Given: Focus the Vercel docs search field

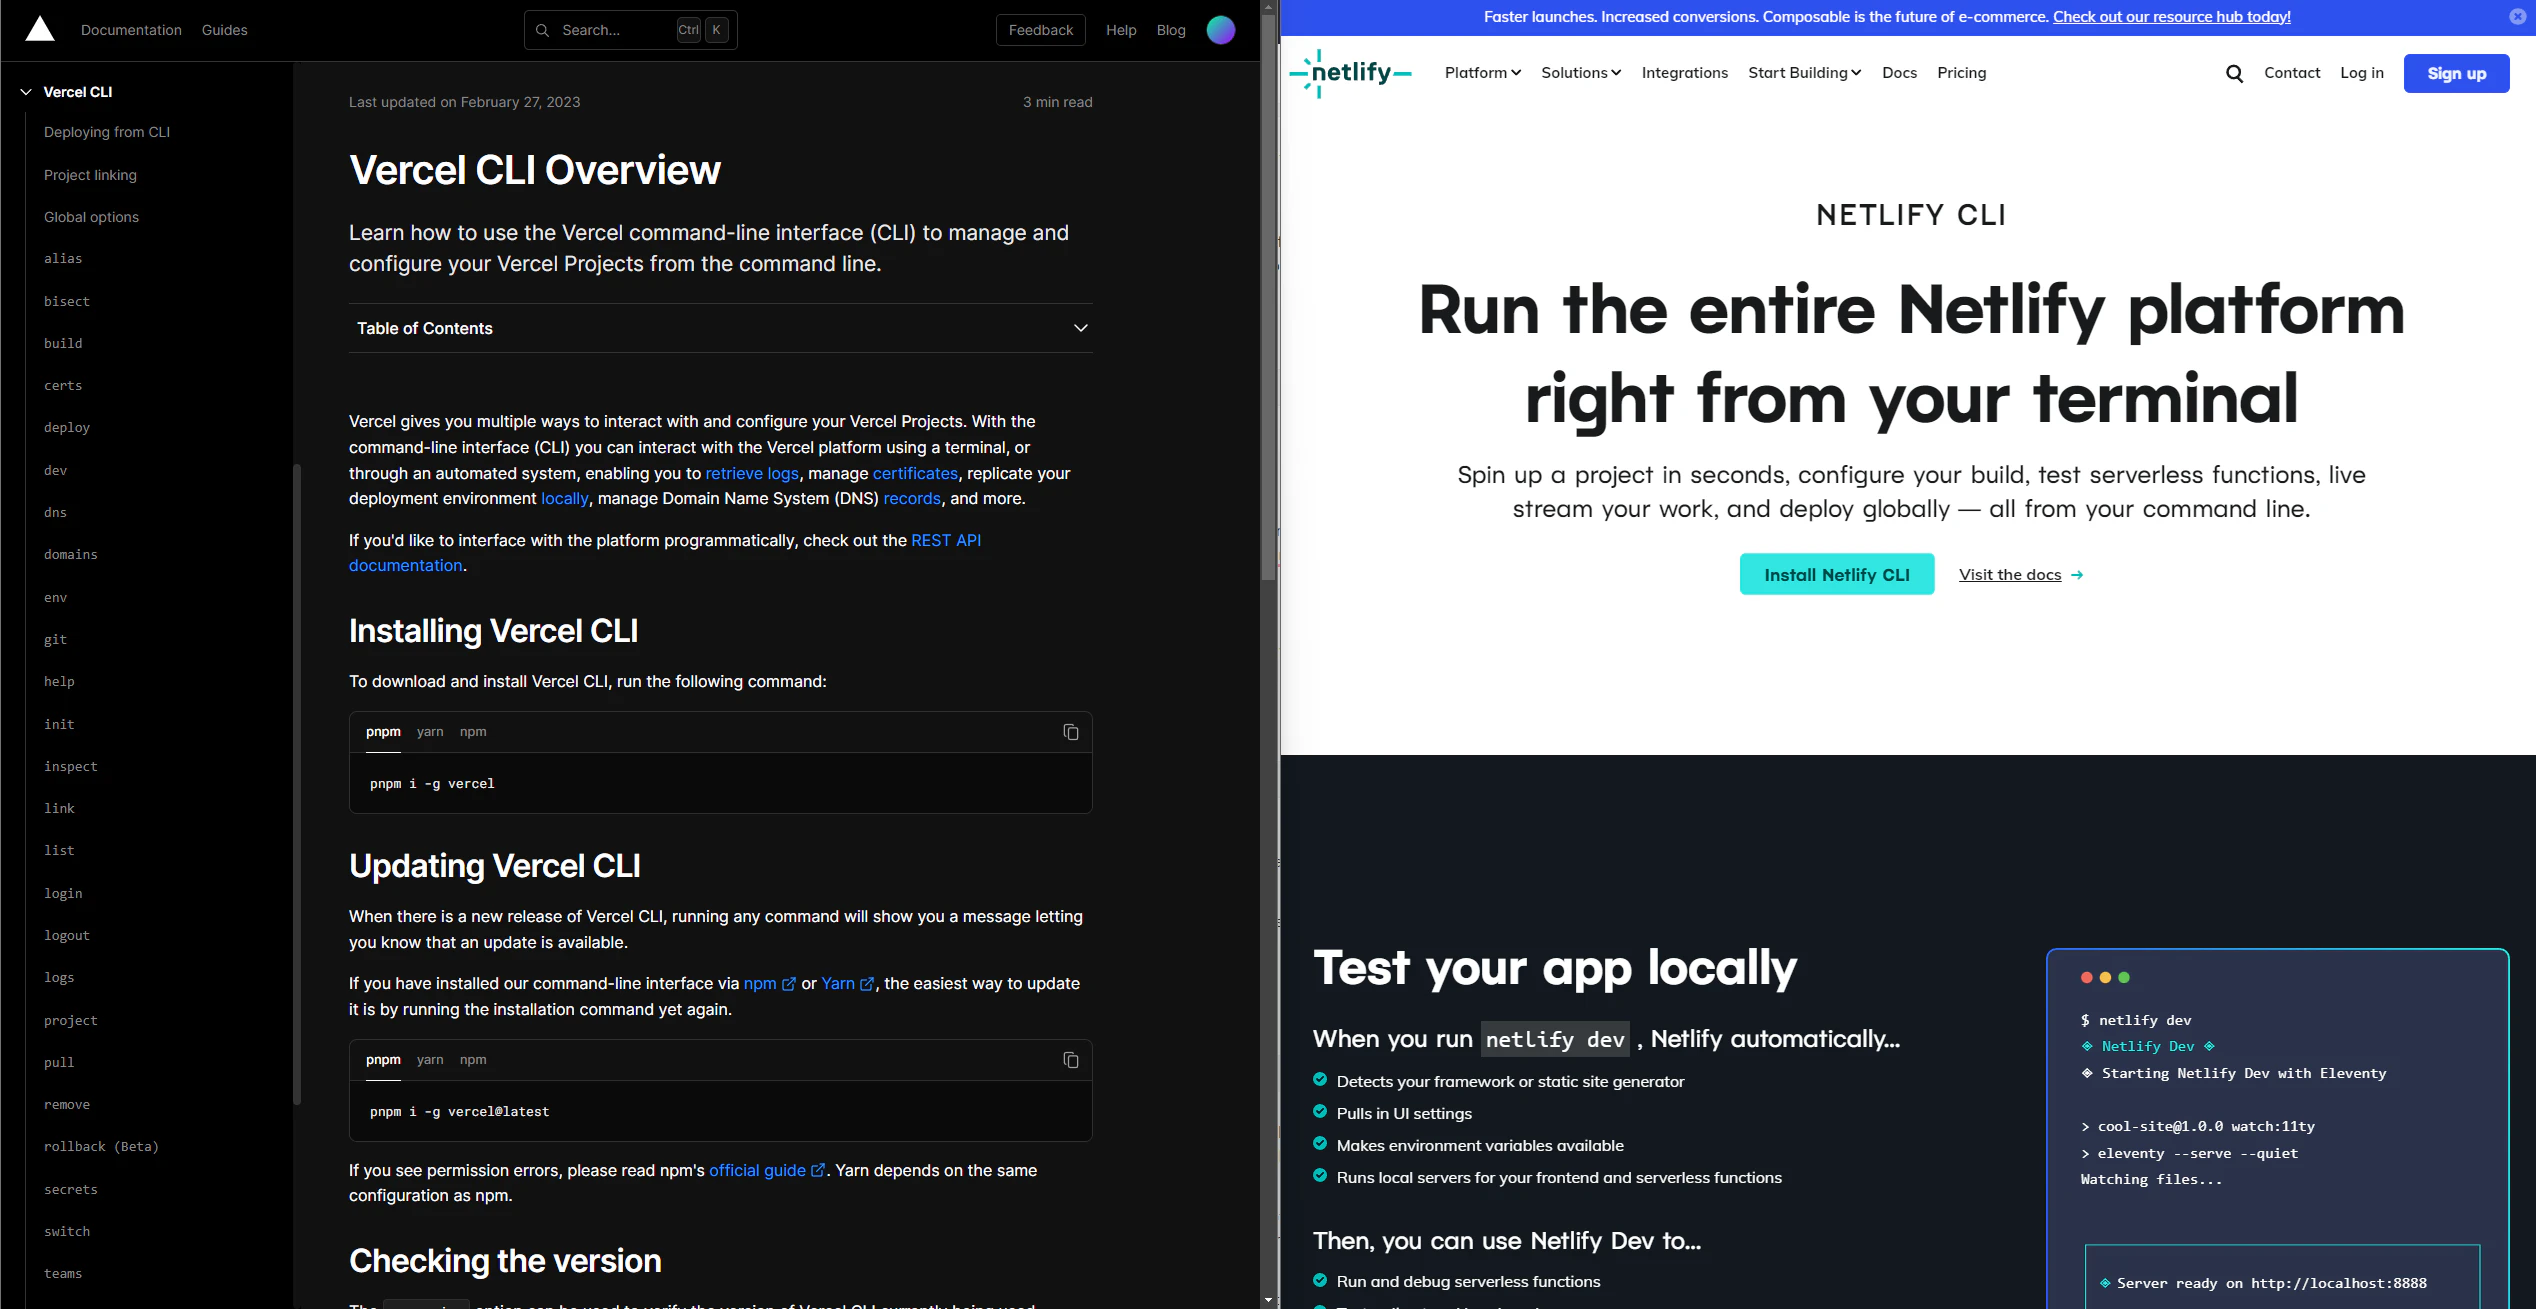Looking at the screenshot, I should pos(630,30).
